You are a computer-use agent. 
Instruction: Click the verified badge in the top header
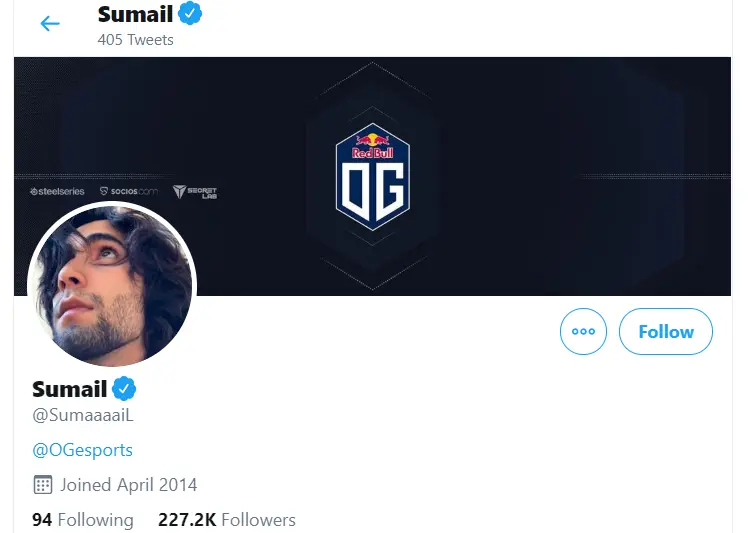click(190, 14)
